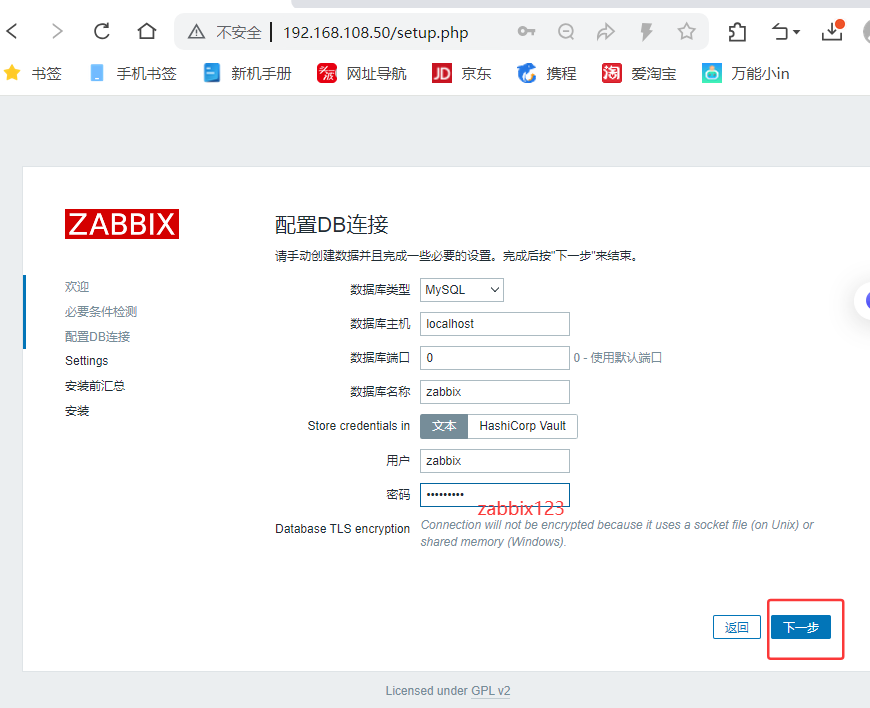Screen dimensions: 870x708
Task: Click the share arrow icon in address bar
Action: pyautogui.click(x=605, y=32)
